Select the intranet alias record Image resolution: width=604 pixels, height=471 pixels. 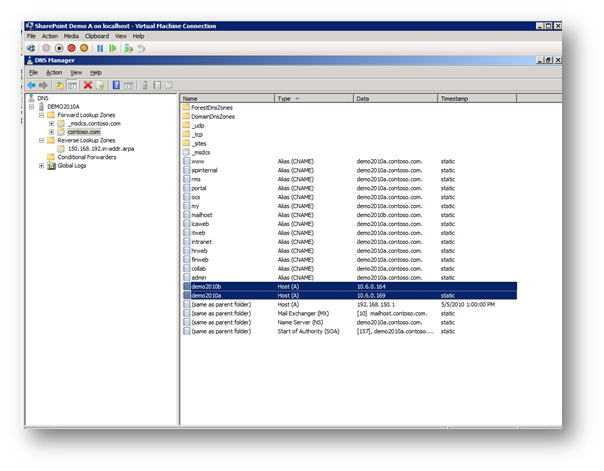pyautogui.click(x=201, y=242)
